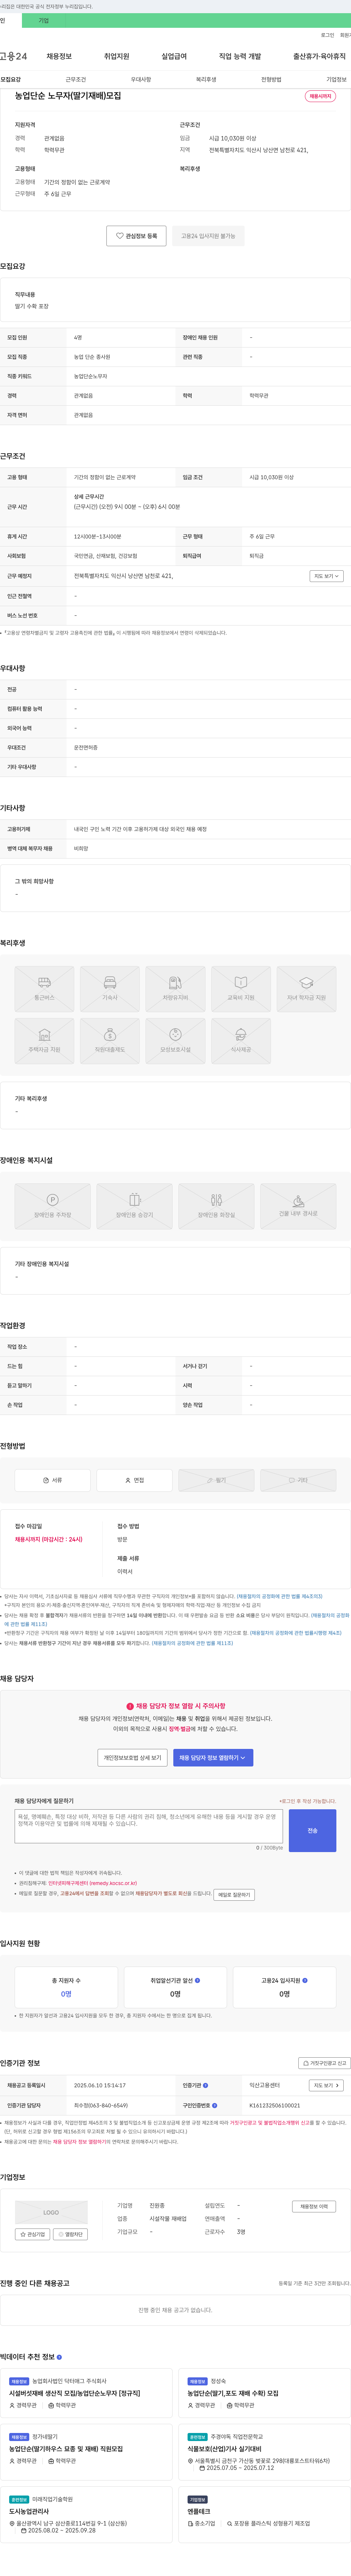The width and height of the screenshot is (351, 2576).
Task: Open recommended job 농업단순(딸기,포도 재배 수확) 모집
Action: [233, 2394]
